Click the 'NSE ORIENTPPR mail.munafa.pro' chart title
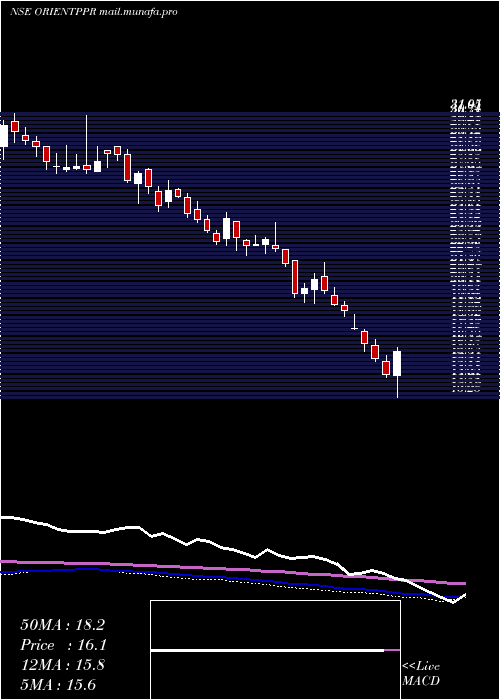The image size is (500, 700). point(94,12)
